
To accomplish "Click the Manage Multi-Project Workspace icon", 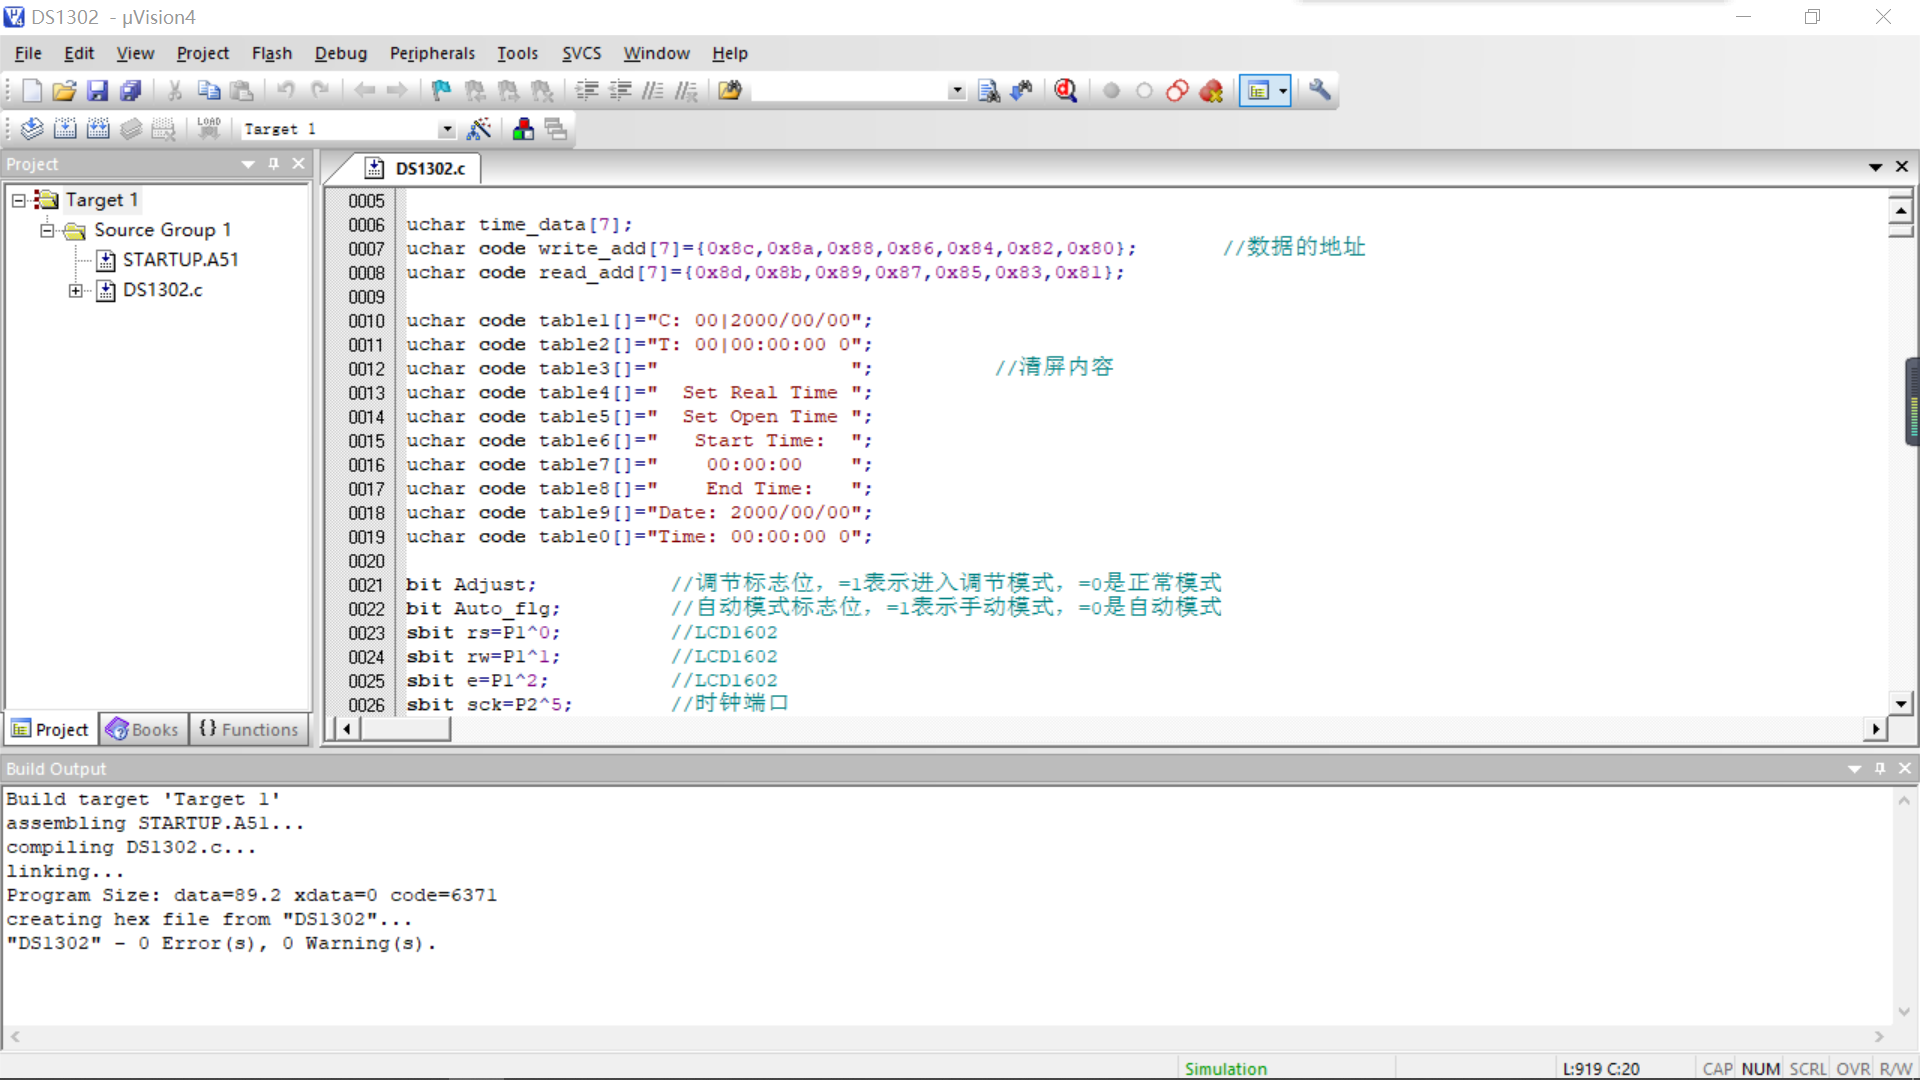I will 556,129.
